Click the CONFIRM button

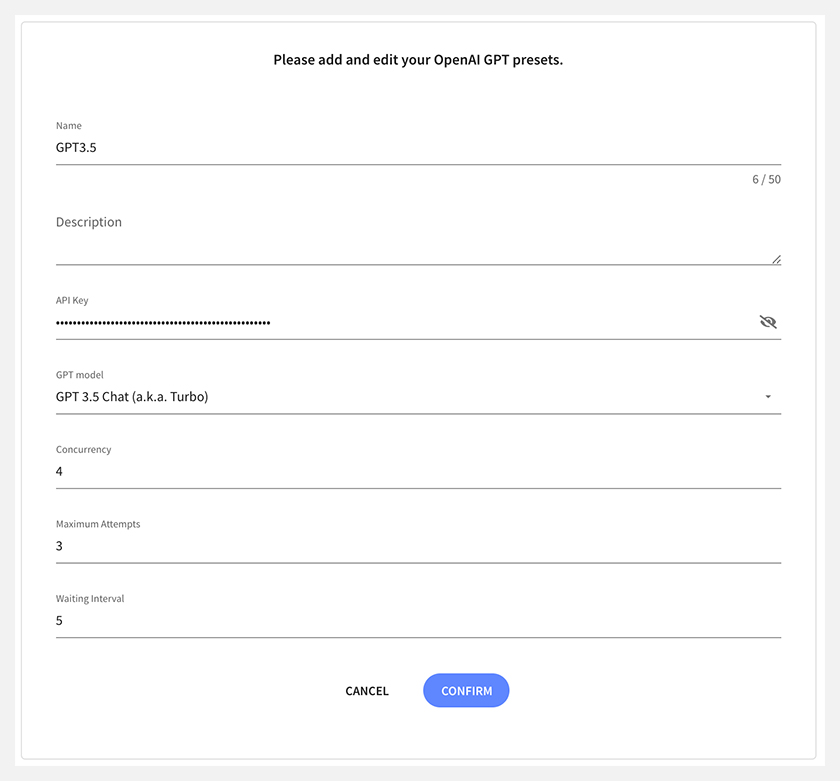[x=466, y=690]
